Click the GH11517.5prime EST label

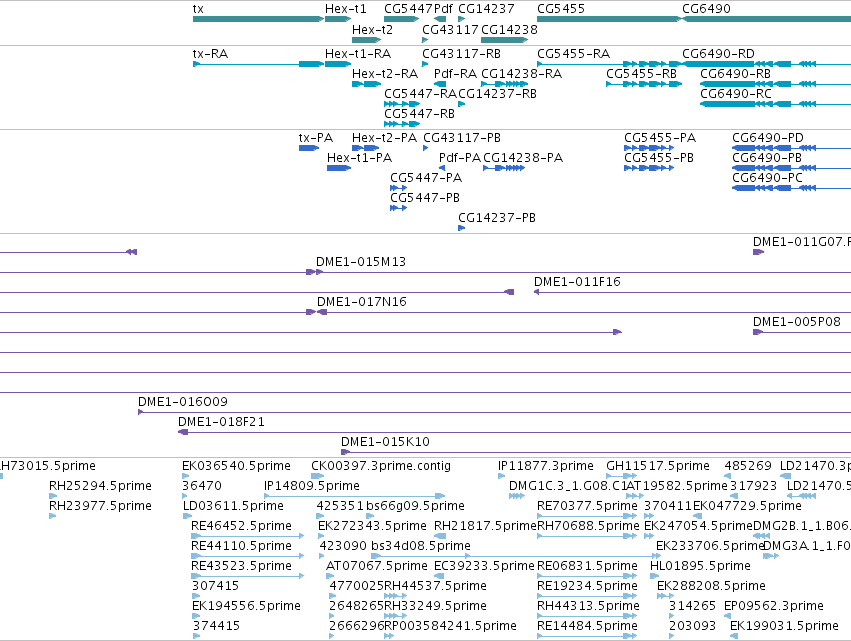658,466
